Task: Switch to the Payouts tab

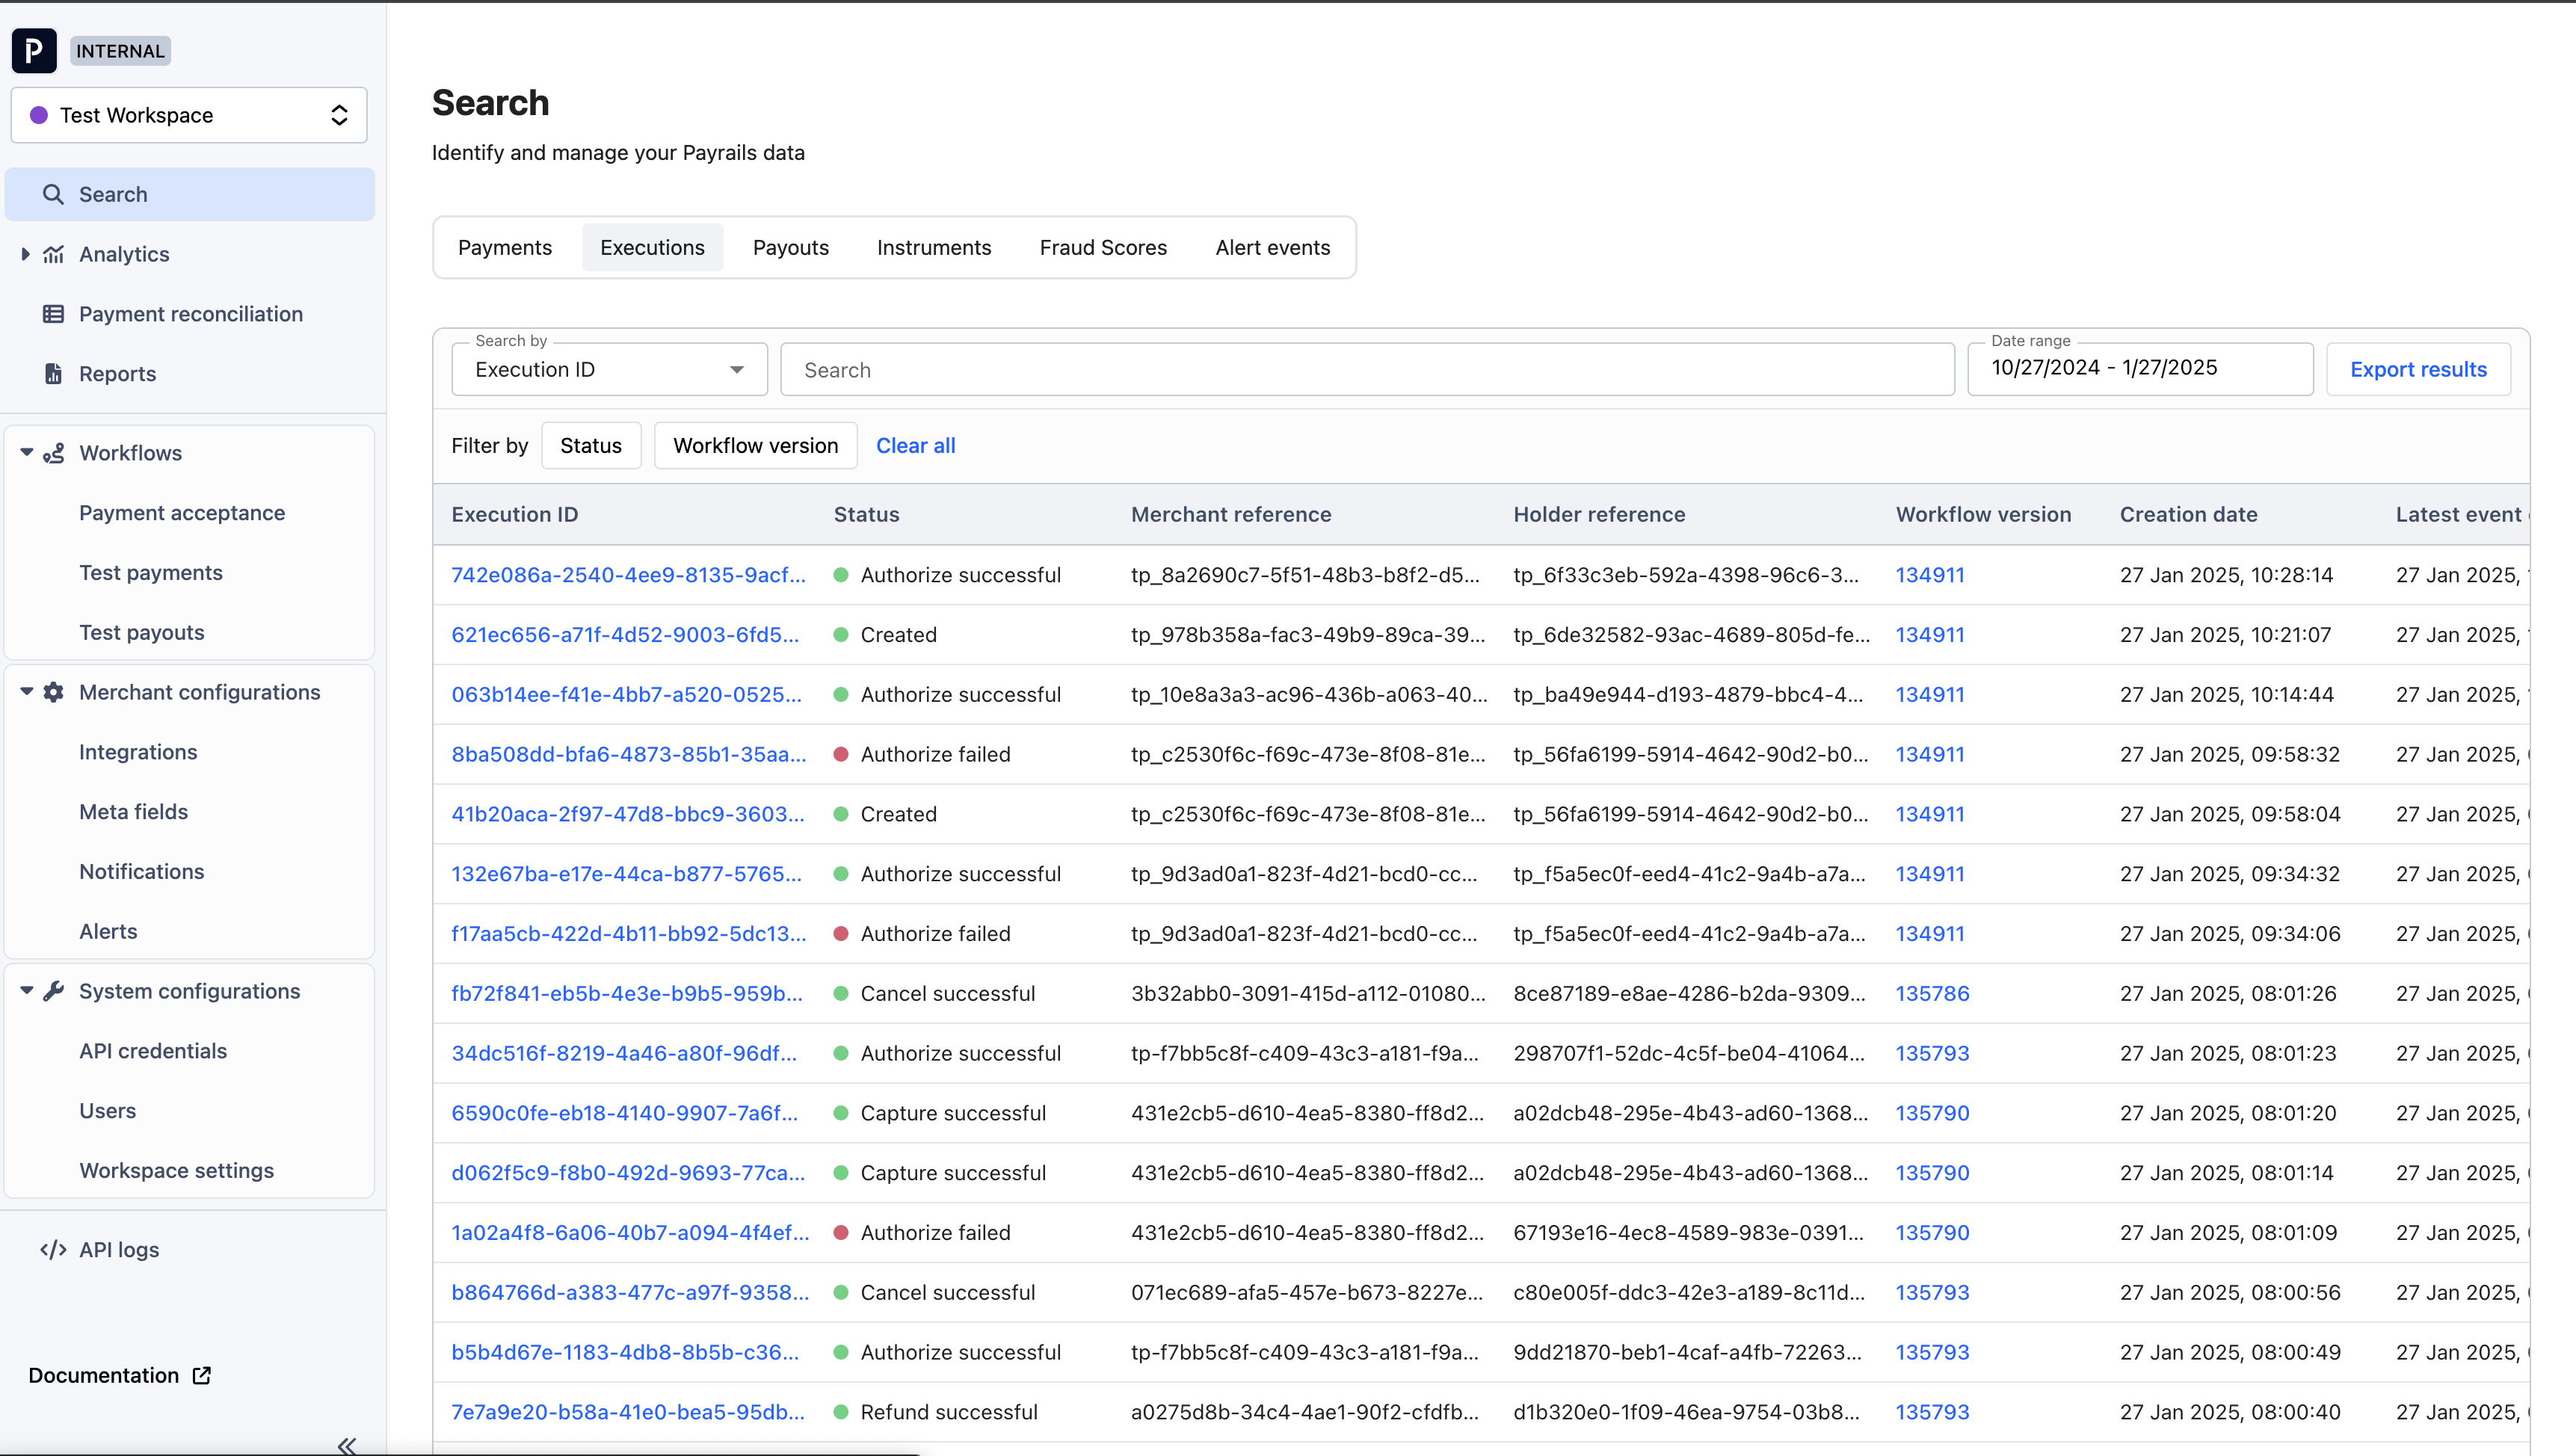Action: (790, 248)
